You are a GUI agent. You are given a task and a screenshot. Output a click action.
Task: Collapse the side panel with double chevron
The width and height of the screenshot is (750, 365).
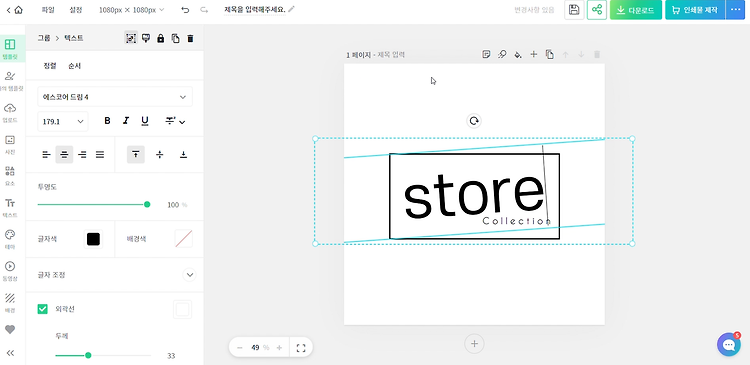click(10, 353)
